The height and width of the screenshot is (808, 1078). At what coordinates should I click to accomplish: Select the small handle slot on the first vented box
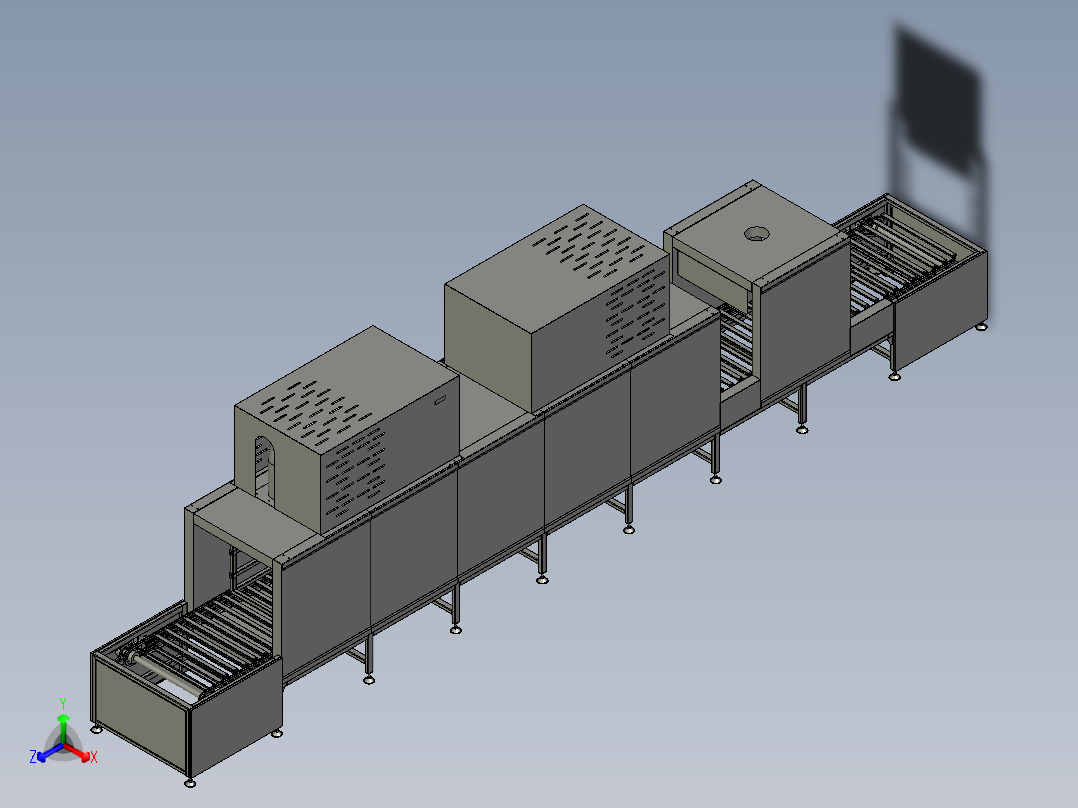[441, 399]
